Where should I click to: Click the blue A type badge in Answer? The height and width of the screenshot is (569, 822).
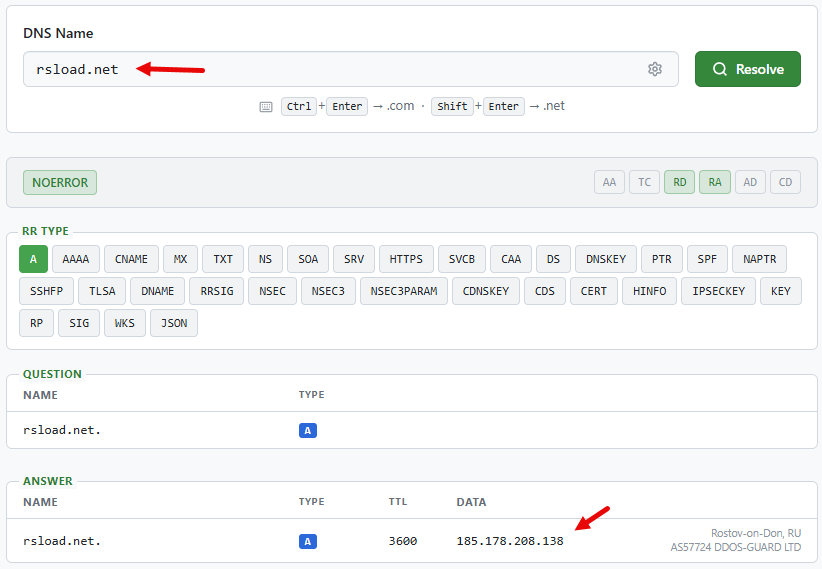coord(308,541)
